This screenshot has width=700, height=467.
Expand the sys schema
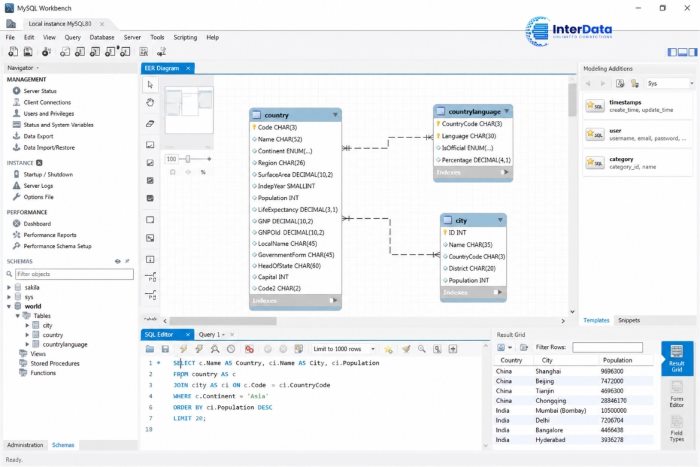9,297
